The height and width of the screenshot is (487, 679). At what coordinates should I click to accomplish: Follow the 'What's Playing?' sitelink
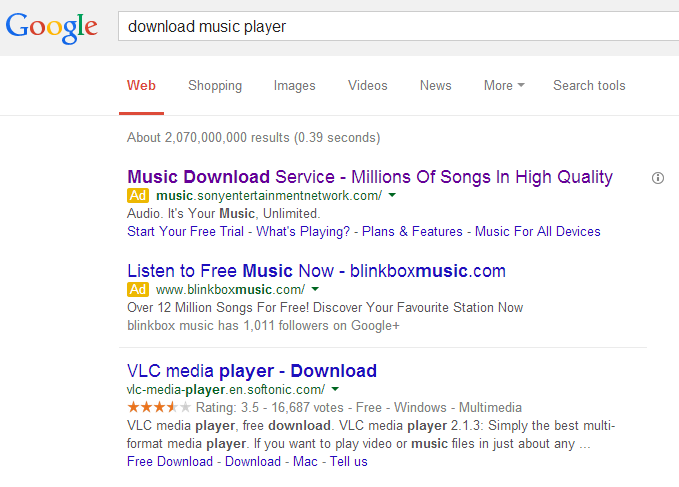[303, 232]
